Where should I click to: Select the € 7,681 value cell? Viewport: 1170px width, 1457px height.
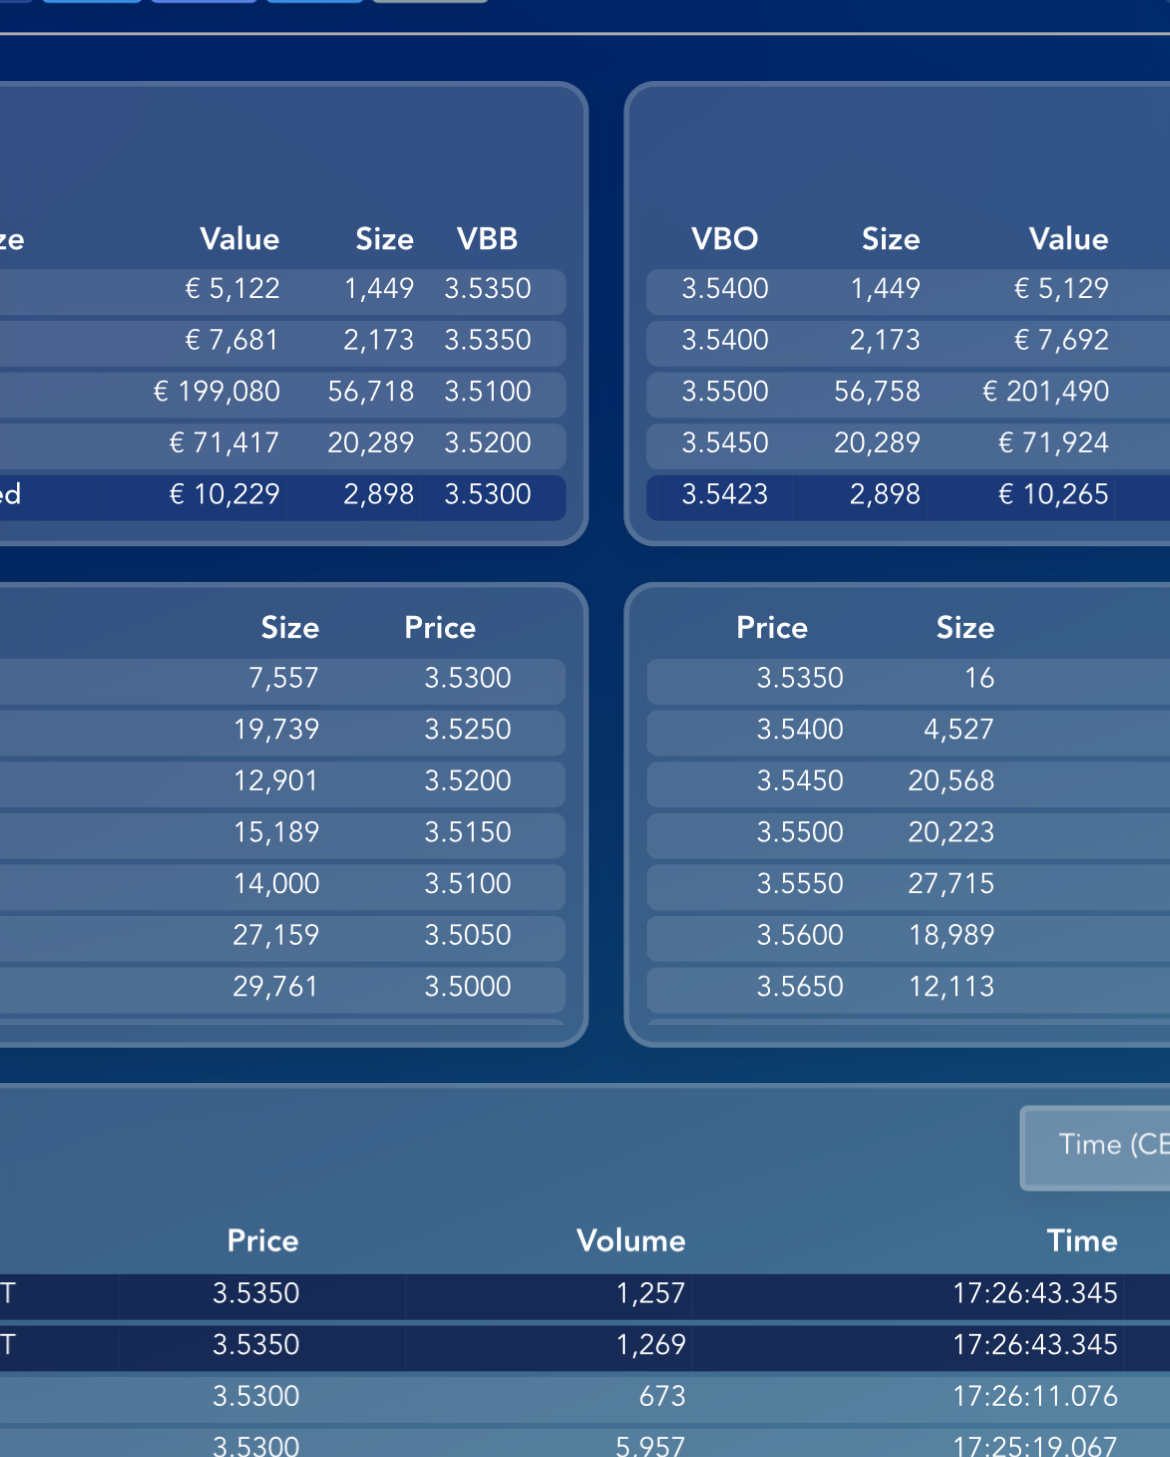pos(232,340)
